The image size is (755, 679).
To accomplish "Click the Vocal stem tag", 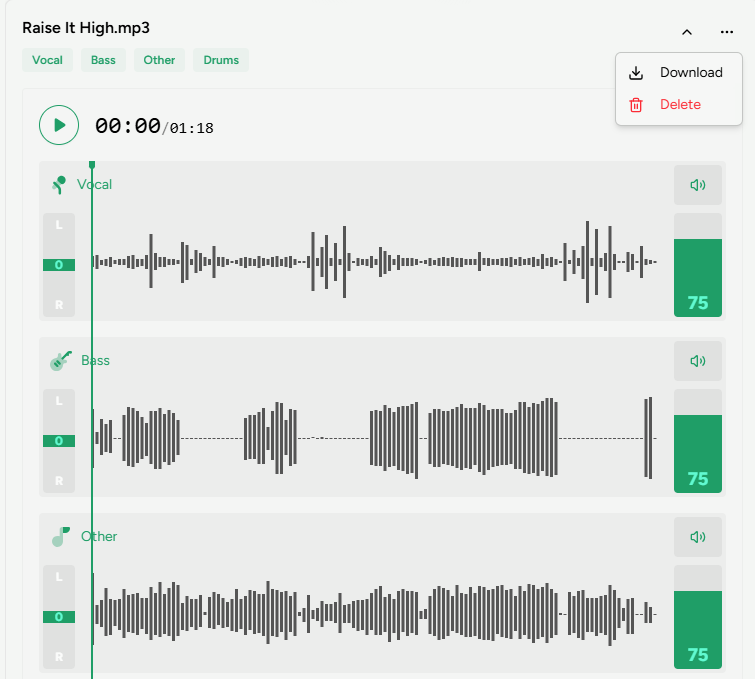I will [47, 60].
